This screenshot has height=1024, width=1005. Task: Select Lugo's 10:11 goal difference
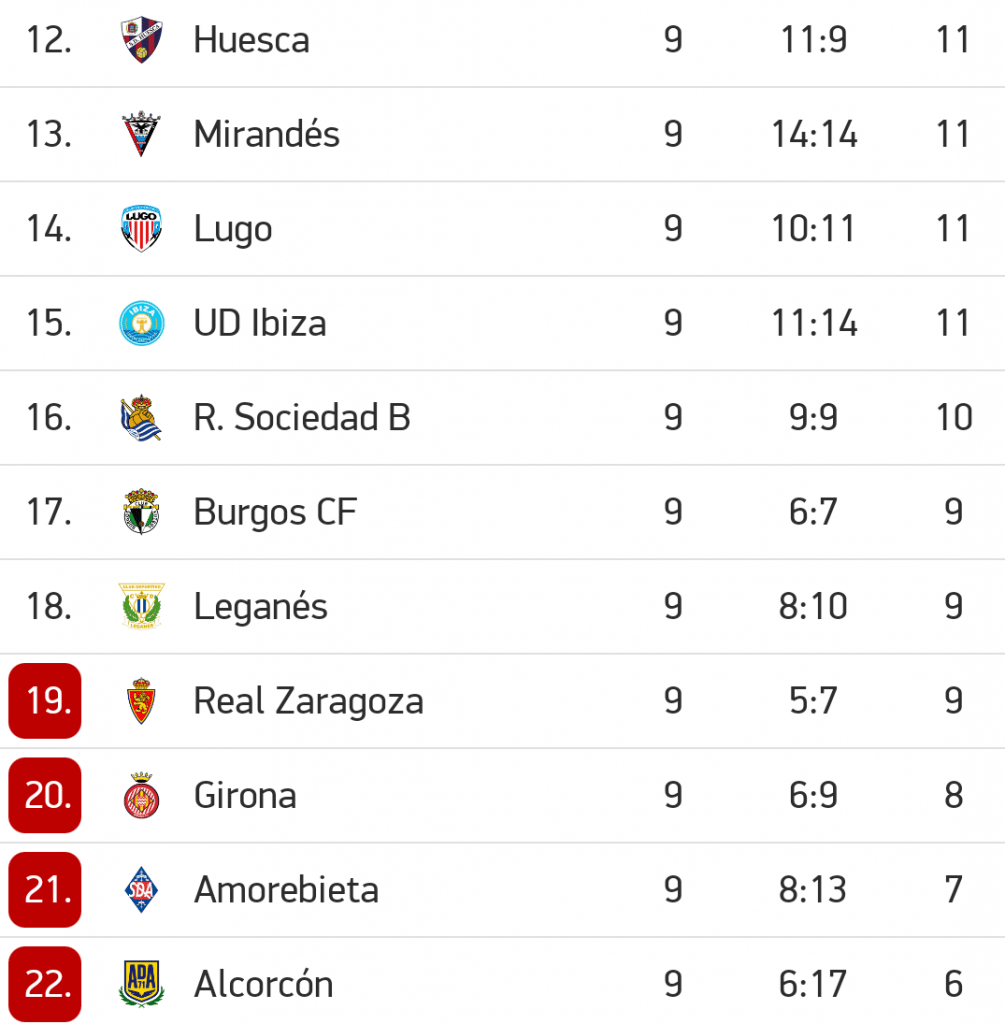click(x=813, y=229)
